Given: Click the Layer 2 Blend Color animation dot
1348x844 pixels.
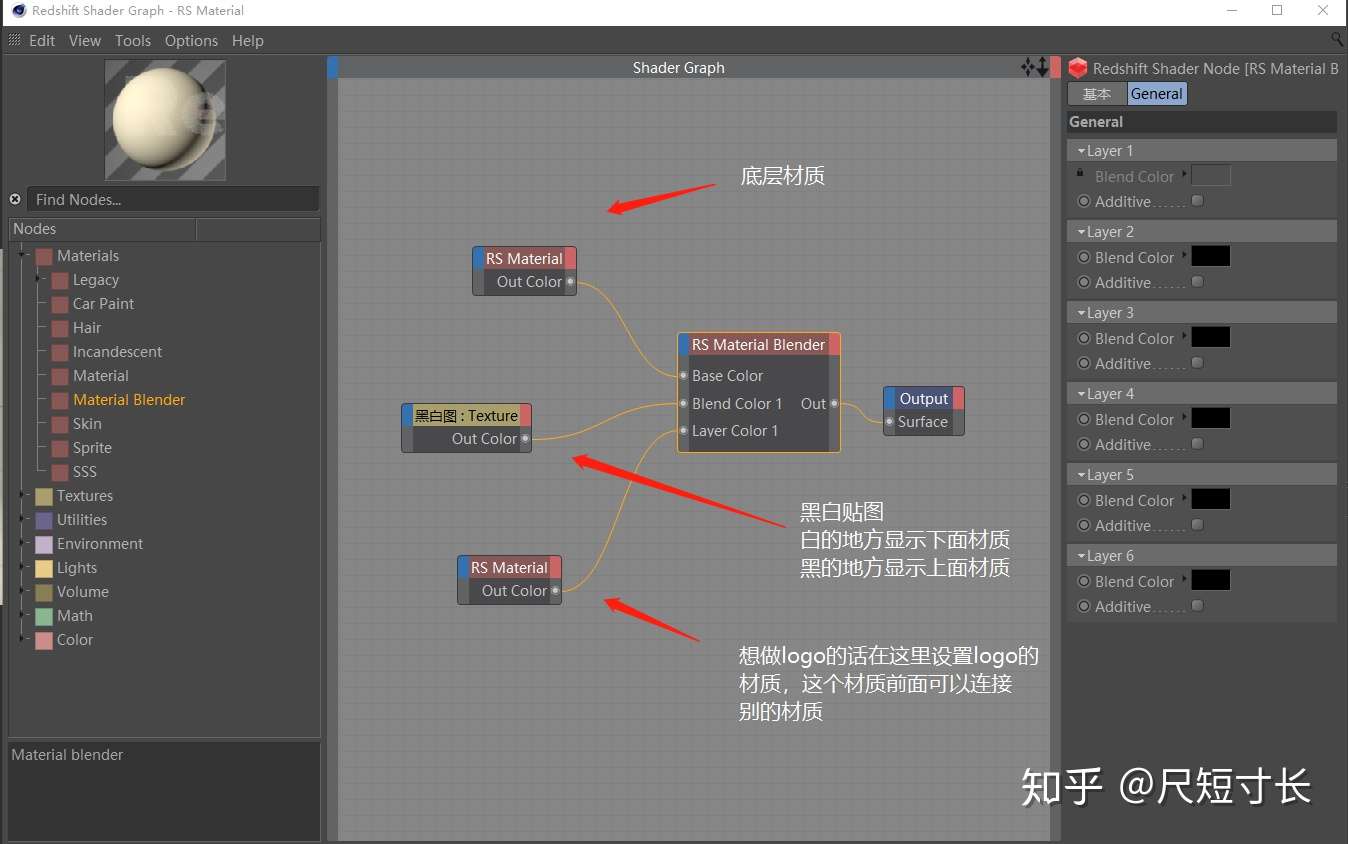Looking at the screenshot, I should pyautogui.click(x=1084, y=257).
